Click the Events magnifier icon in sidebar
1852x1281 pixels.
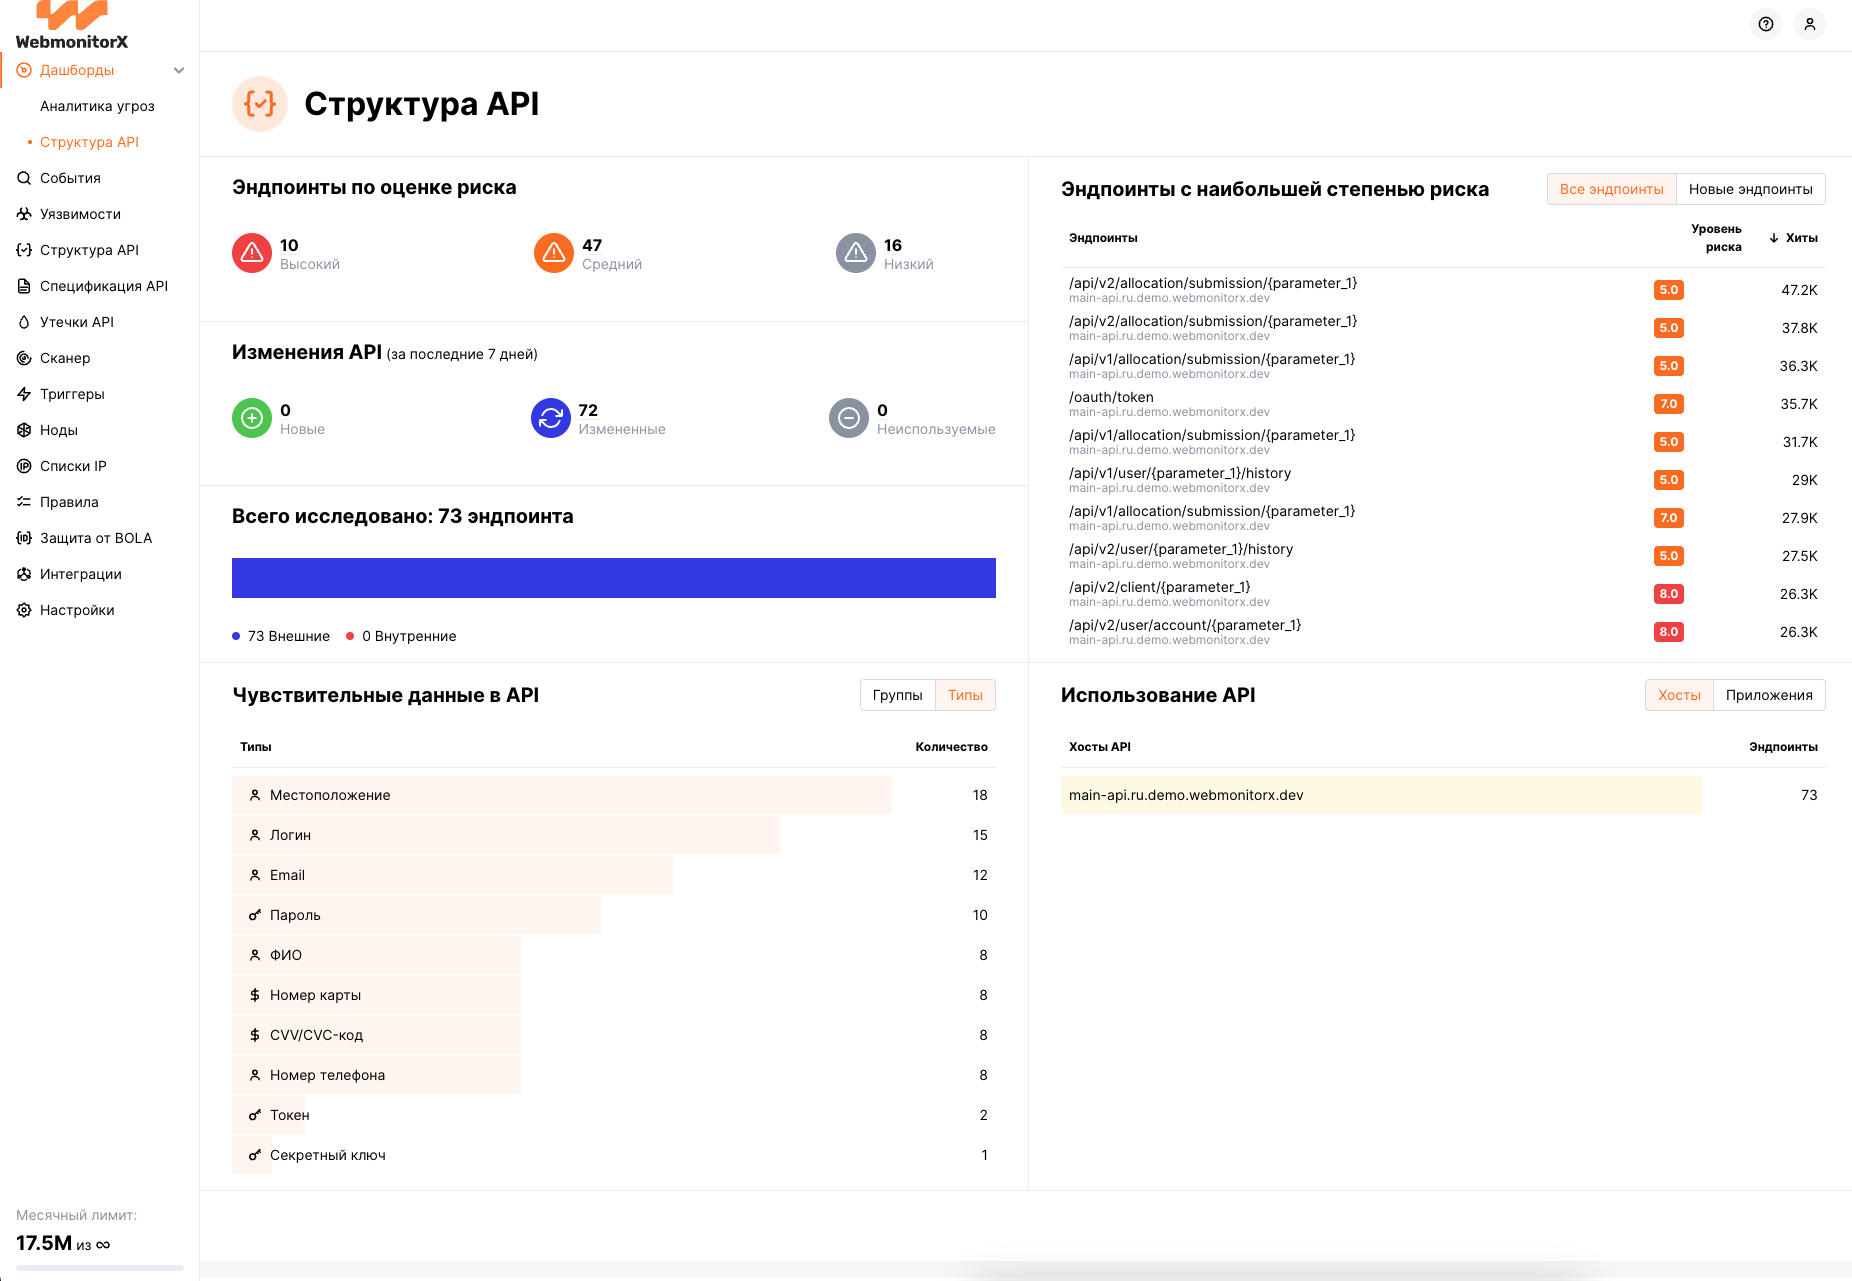pos(24,178)
